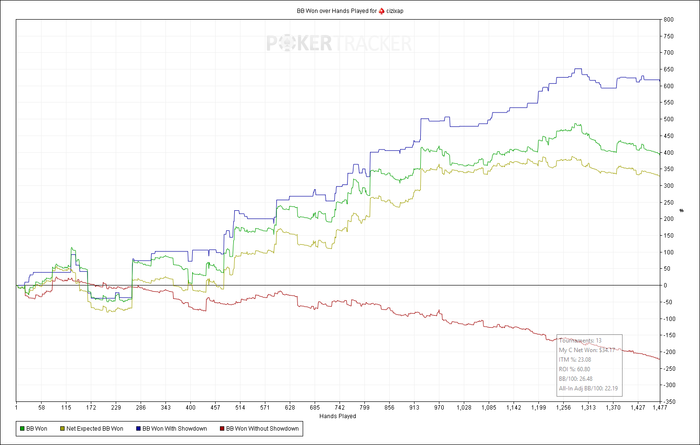Screen dimensions: 700x445
Task: Click x-axis tick label 685
Action: click(315, 408)
